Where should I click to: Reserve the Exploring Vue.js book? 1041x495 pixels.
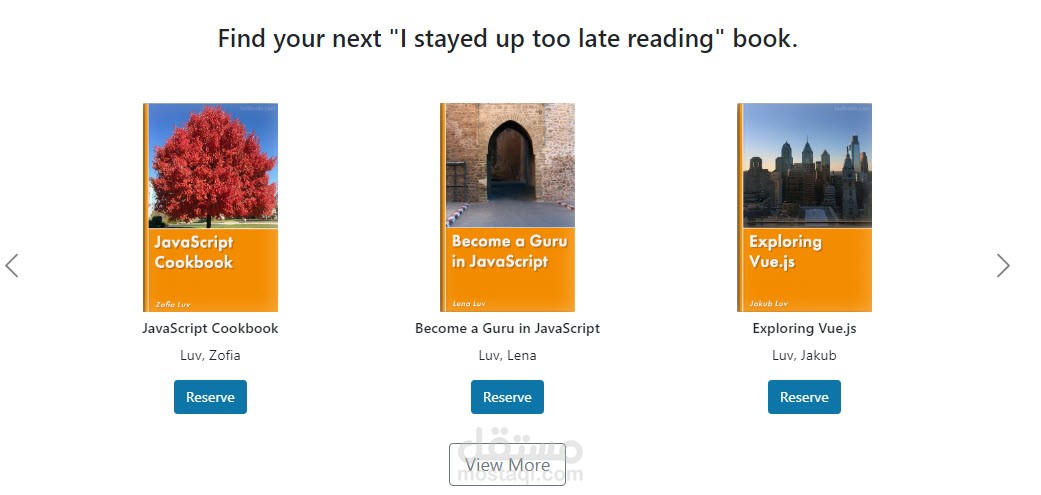click(x=804, y=397)
